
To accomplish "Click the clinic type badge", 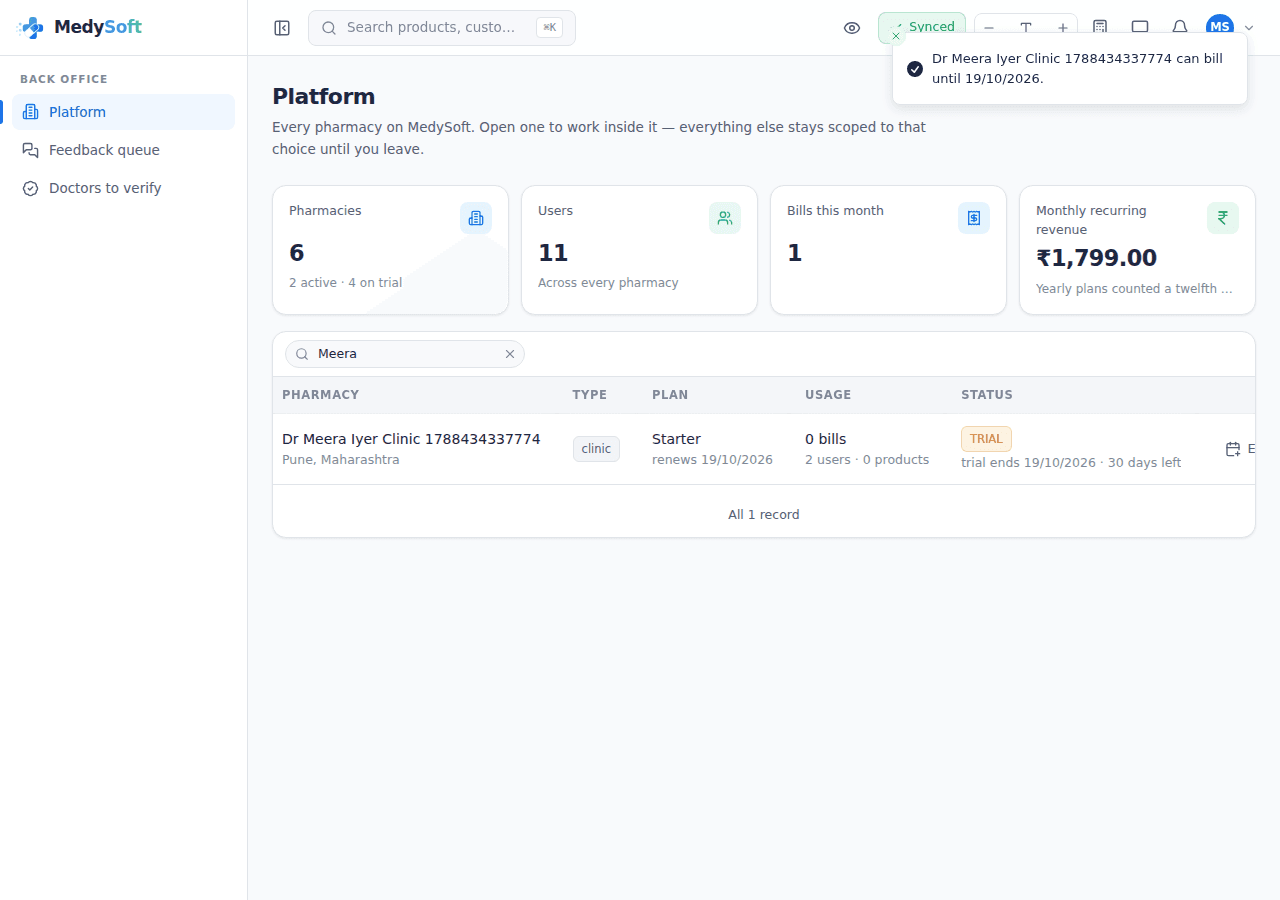I will click(x=596, y=449).
